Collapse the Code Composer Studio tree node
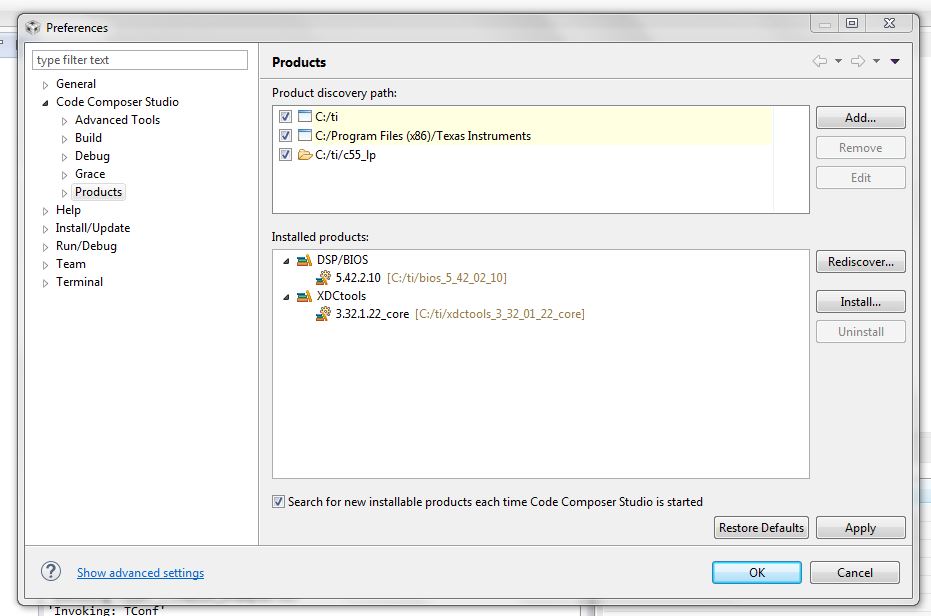 pos(45,102)
